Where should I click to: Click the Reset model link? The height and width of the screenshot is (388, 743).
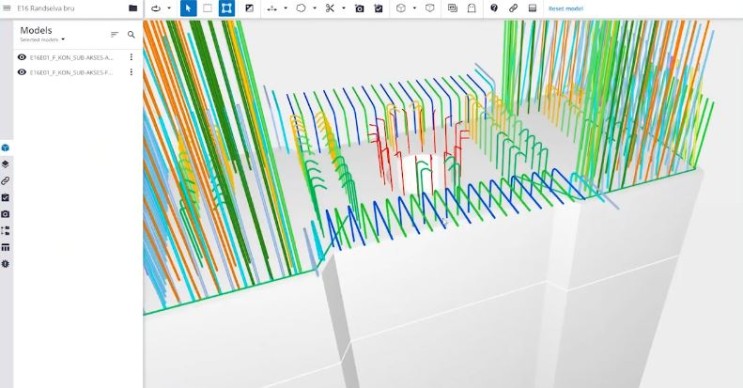[566, 9]
